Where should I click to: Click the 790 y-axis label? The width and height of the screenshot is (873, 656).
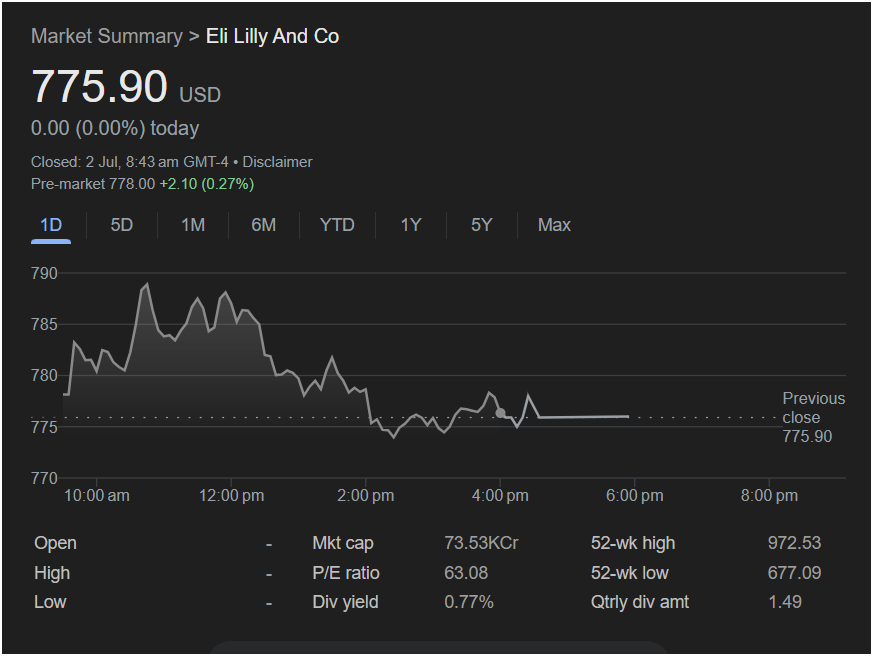pos(44,273)
